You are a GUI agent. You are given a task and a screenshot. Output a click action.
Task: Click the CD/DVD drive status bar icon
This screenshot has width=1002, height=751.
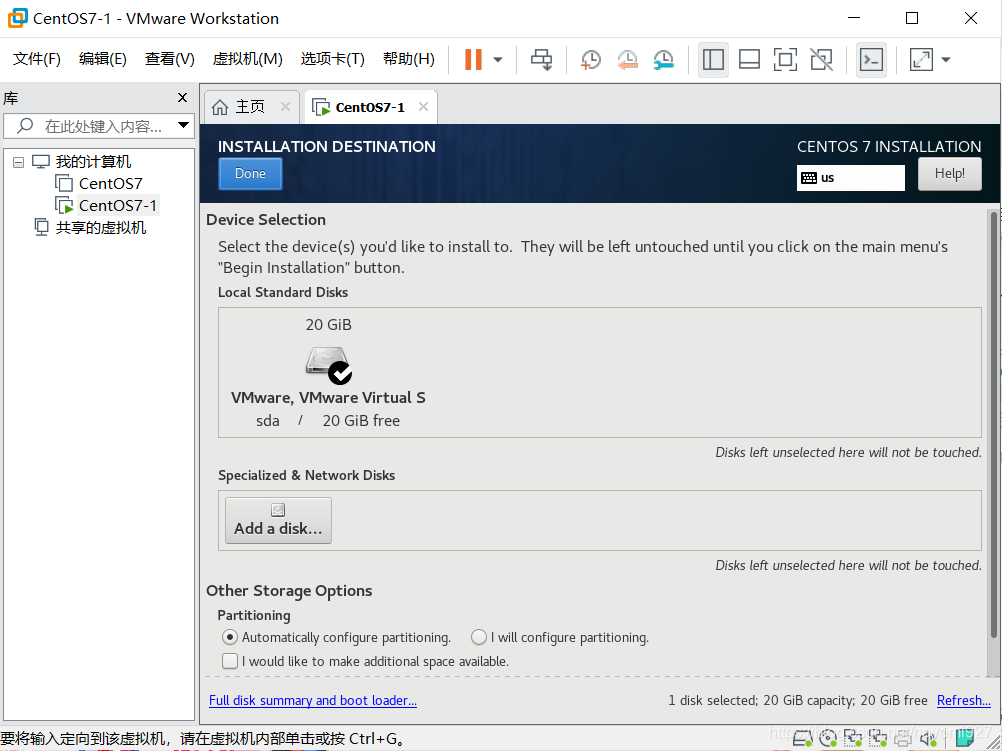pos(828,739)
